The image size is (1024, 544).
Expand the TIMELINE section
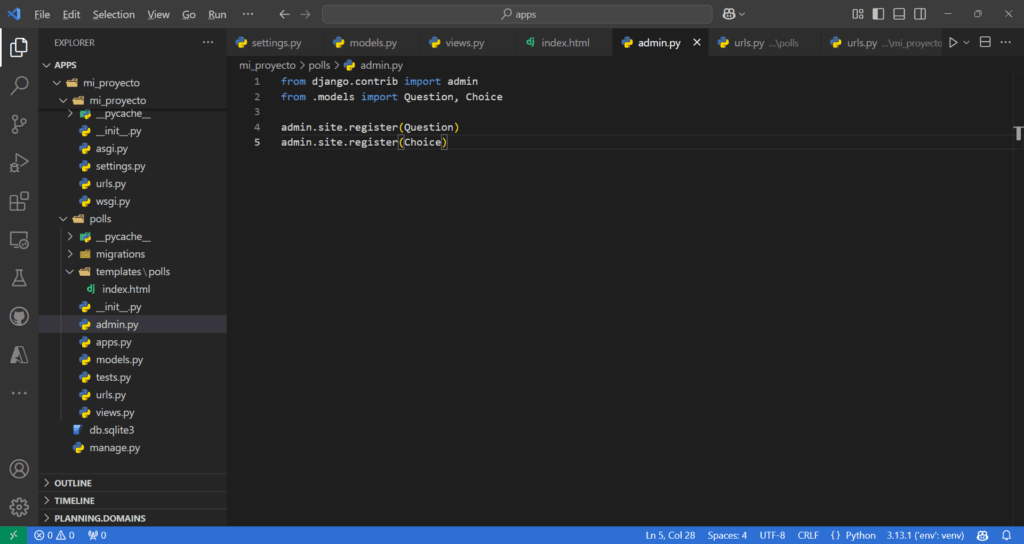[x=46, y=501]
